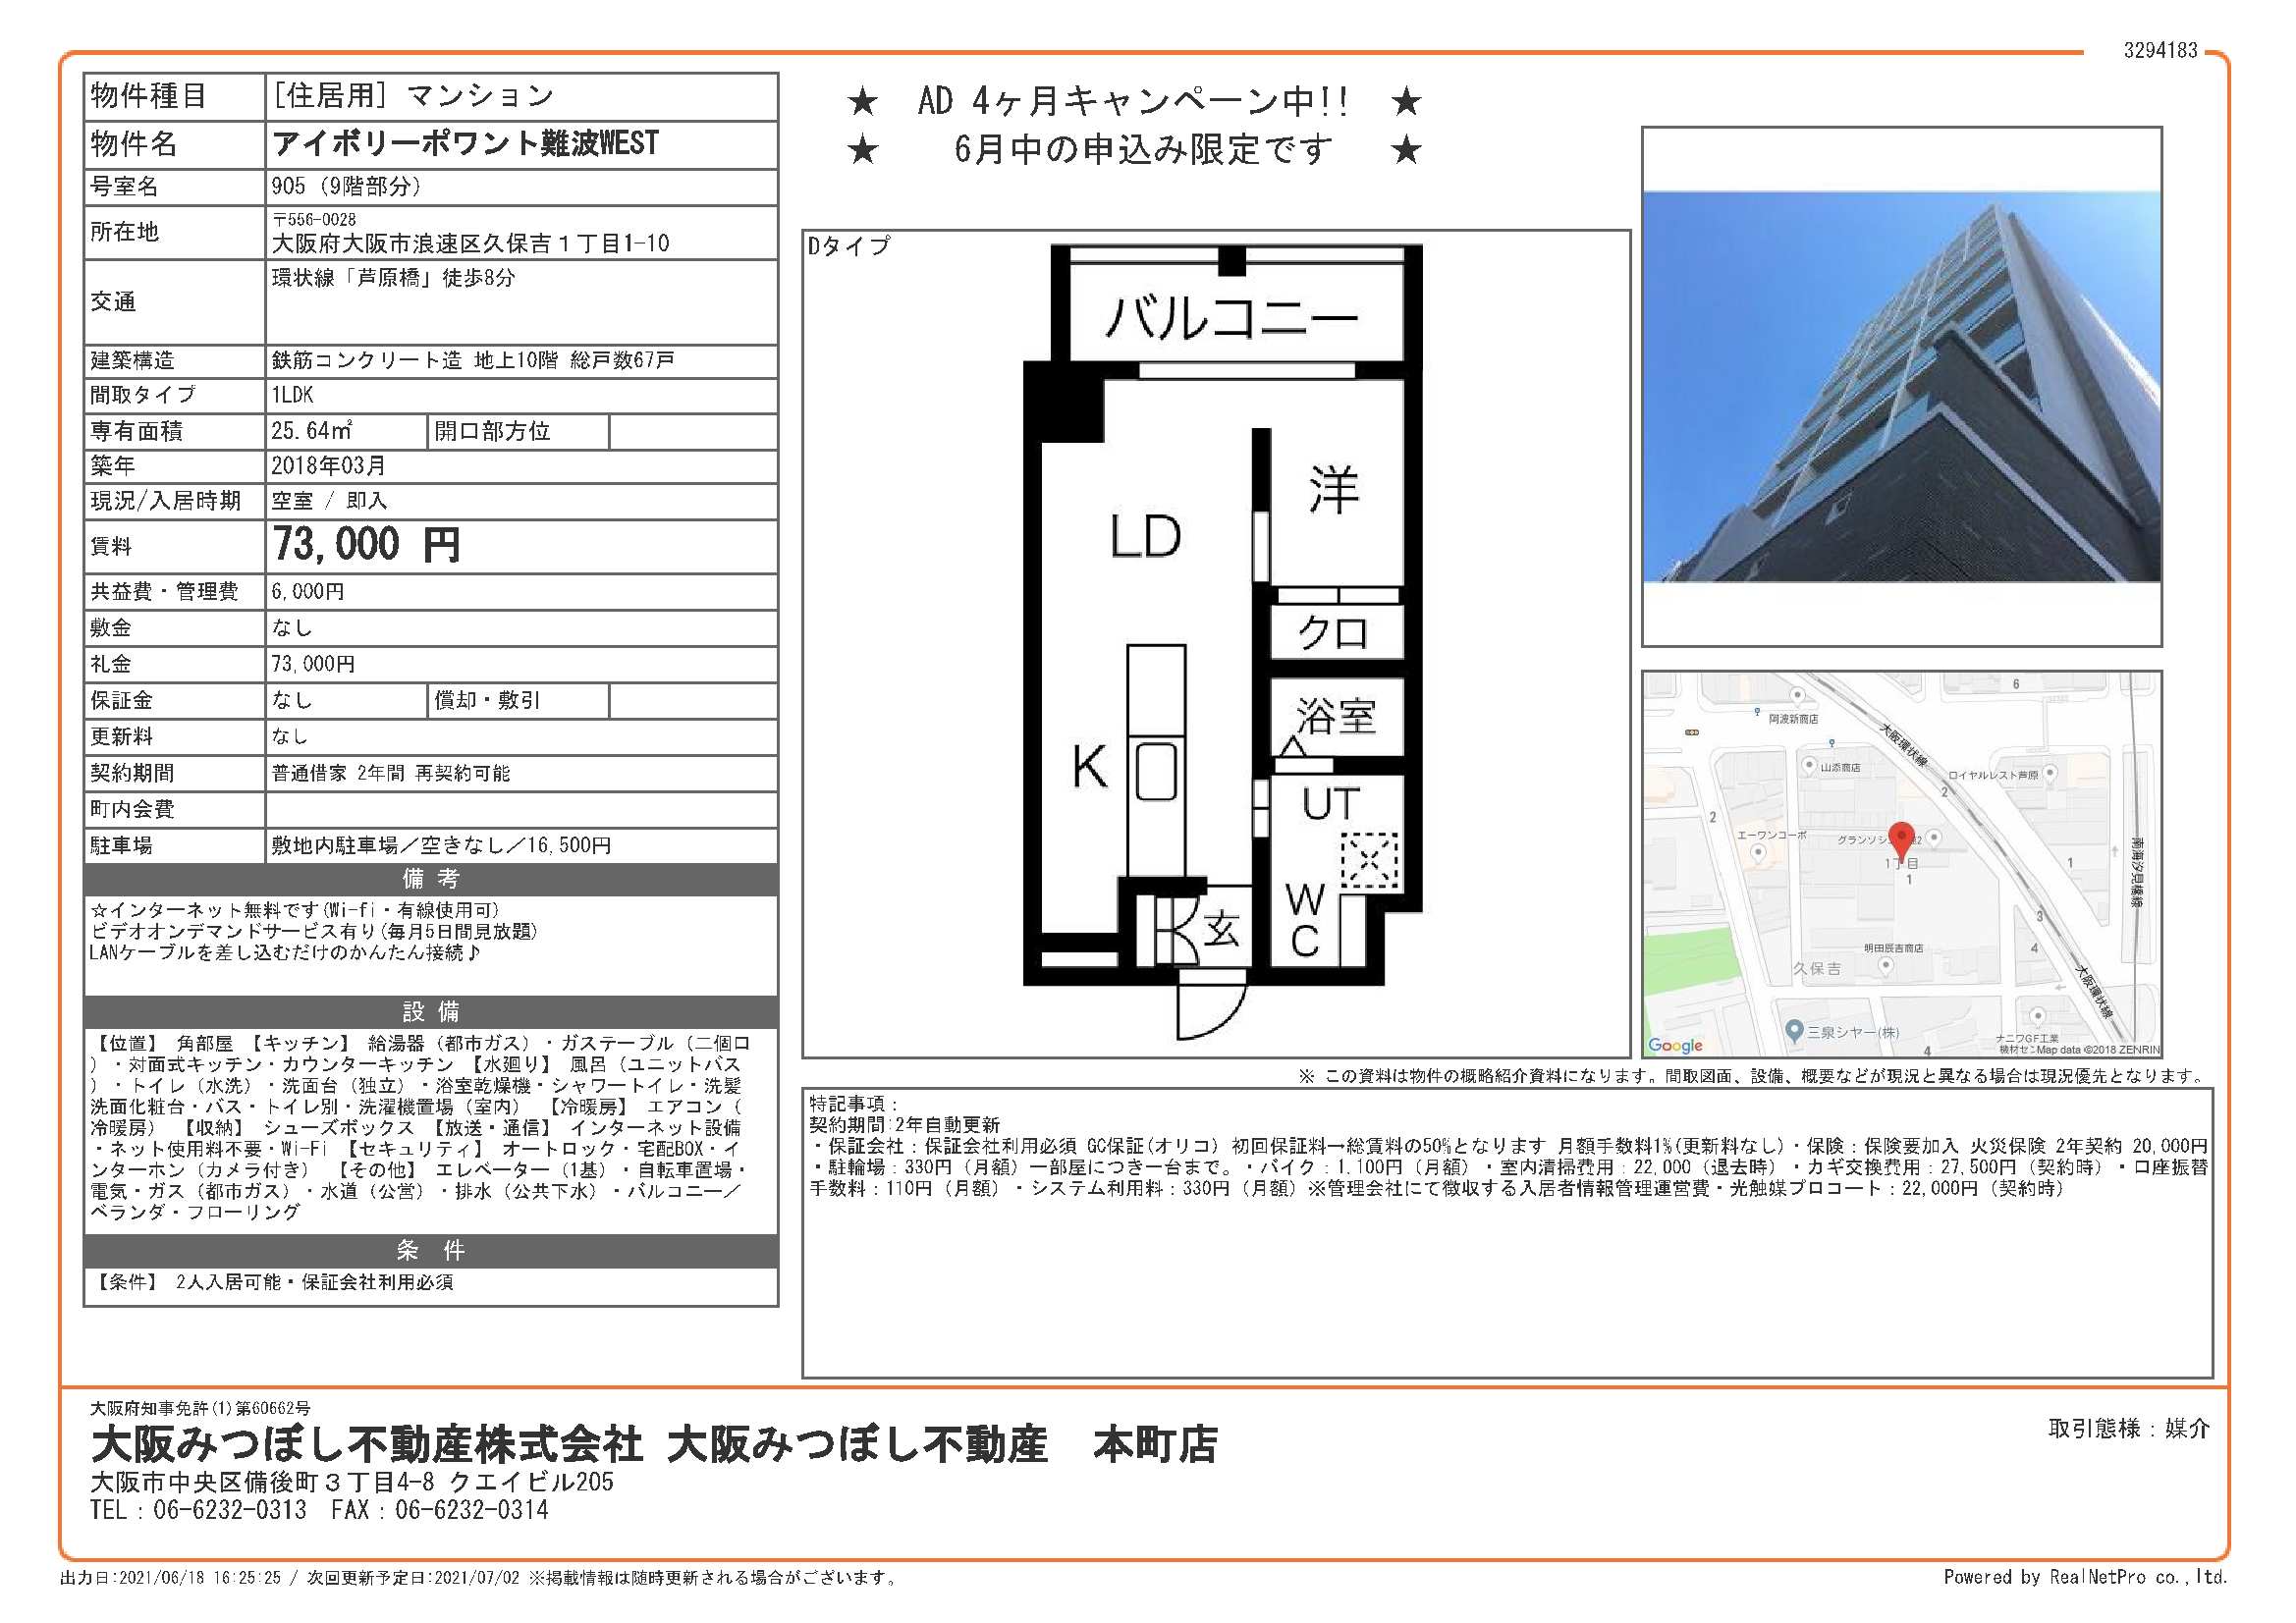This screenshot has width=2296, height=1623.
Task: Click the TEL : 06-6232-0313 number
Action: [x=198, y=1509]
